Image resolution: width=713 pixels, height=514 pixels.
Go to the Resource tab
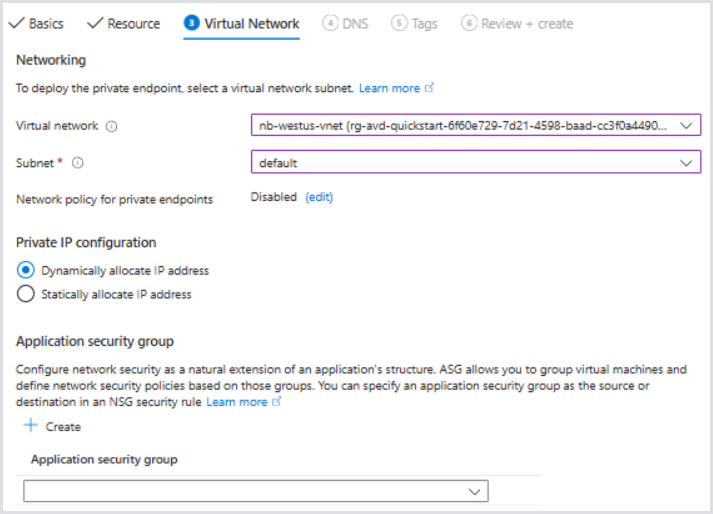133,23
